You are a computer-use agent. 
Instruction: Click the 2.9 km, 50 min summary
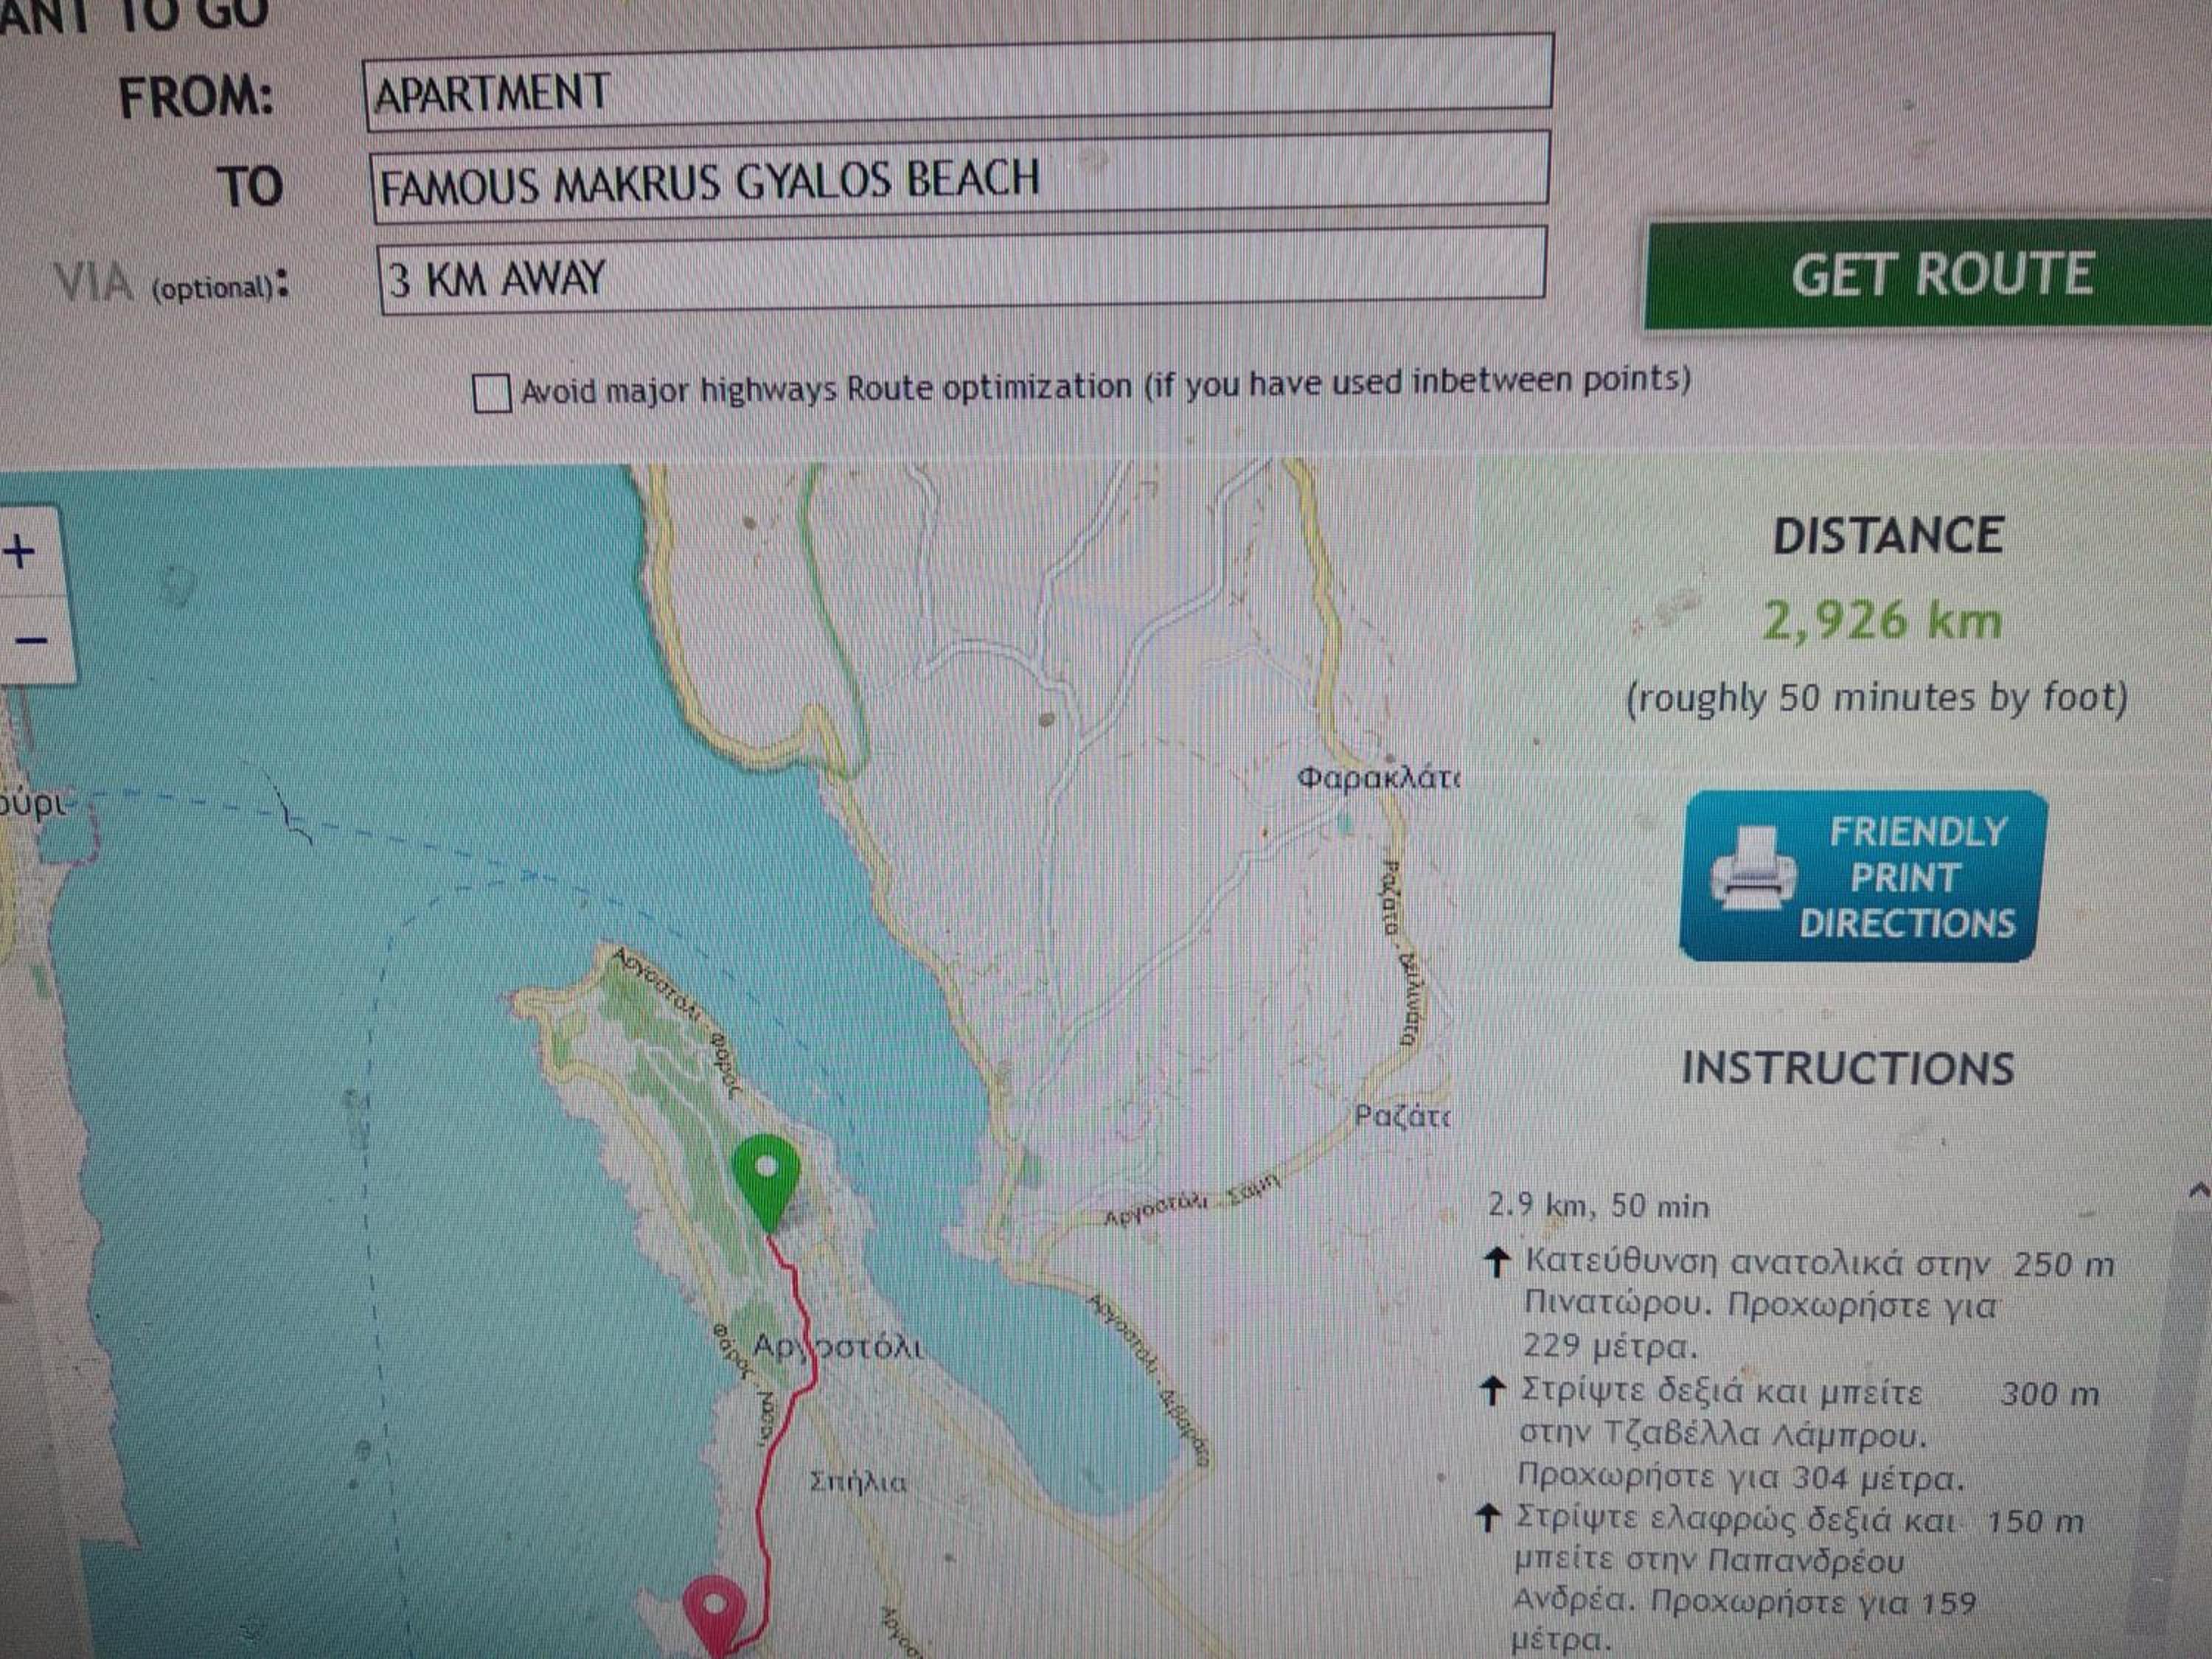[1598, 1206]
